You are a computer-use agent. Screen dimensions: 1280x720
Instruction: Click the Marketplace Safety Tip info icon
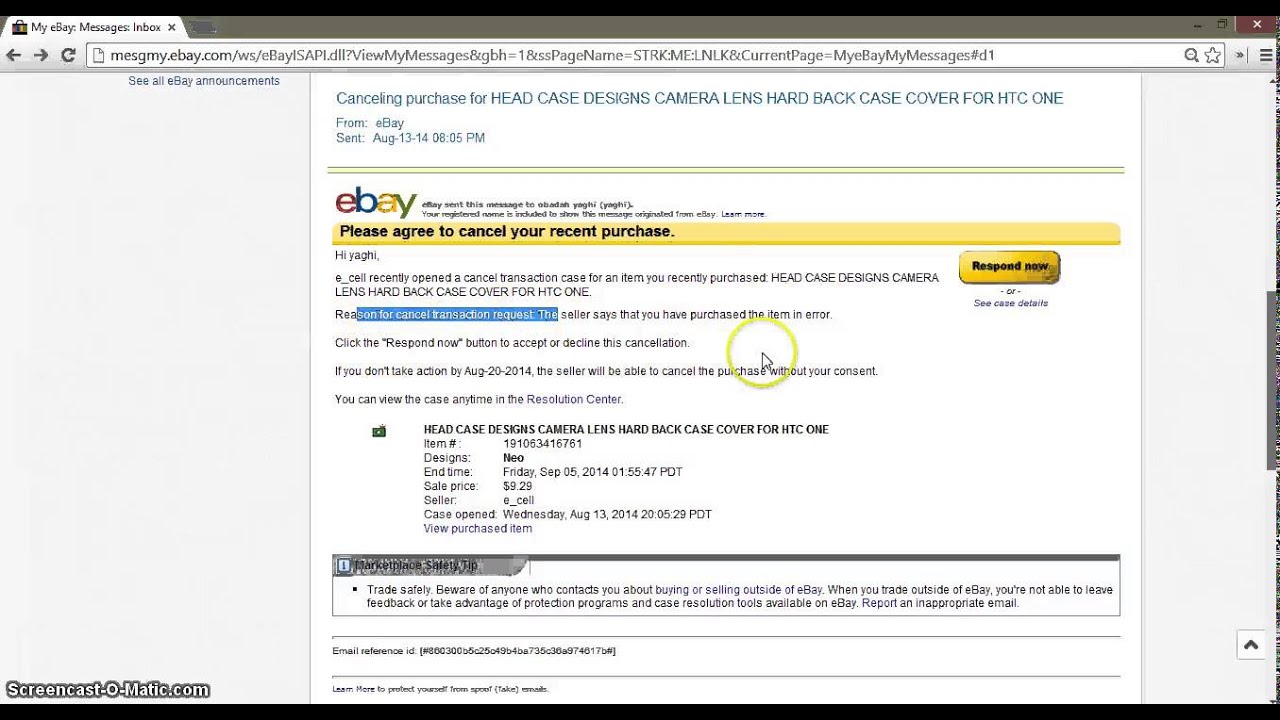(x=343, y=566)
